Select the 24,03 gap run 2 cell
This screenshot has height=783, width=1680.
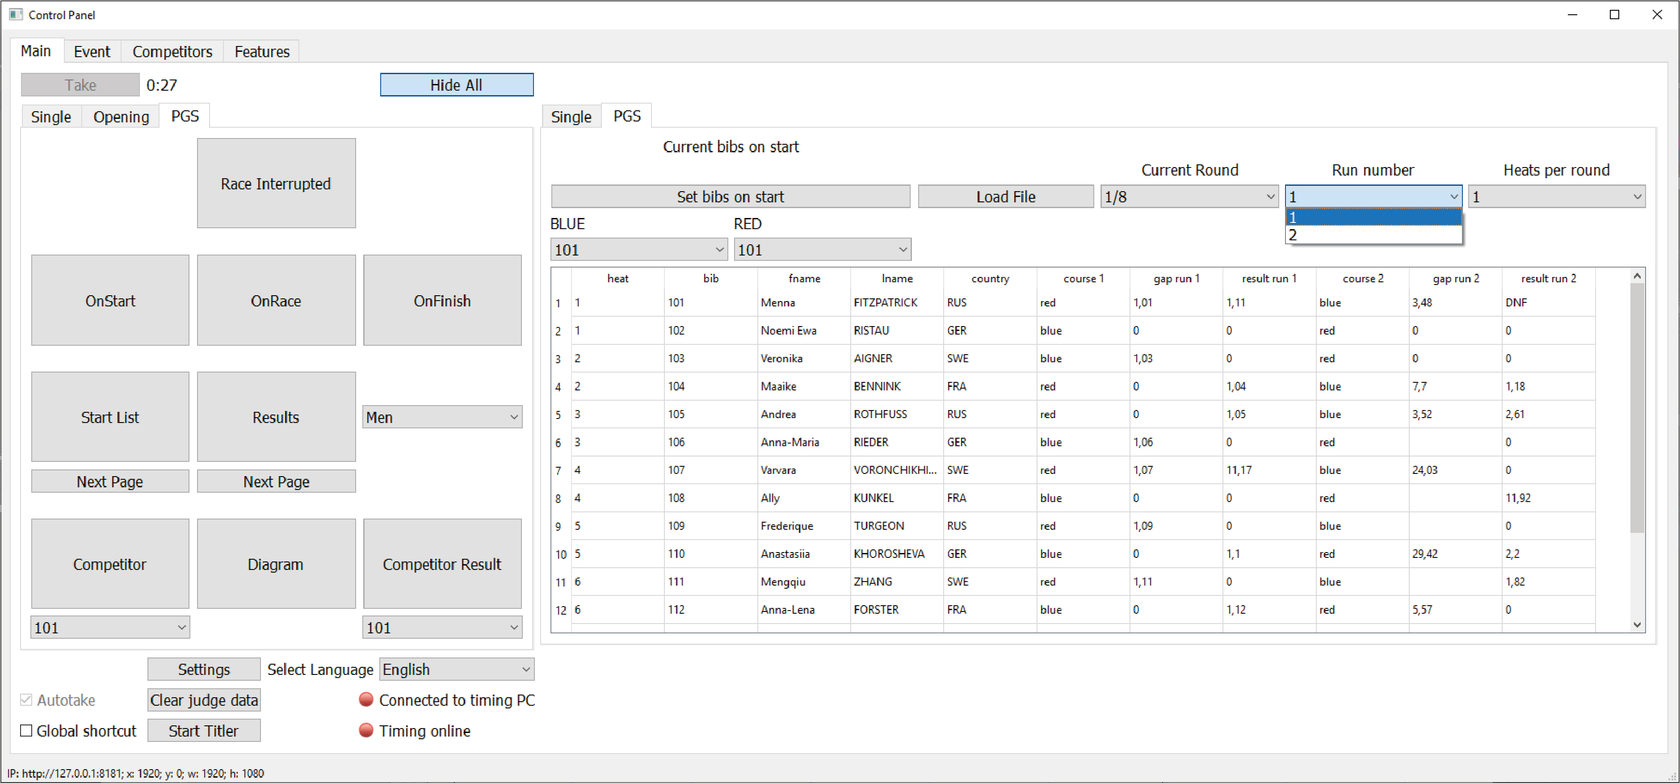click(x=1455, y=469)
